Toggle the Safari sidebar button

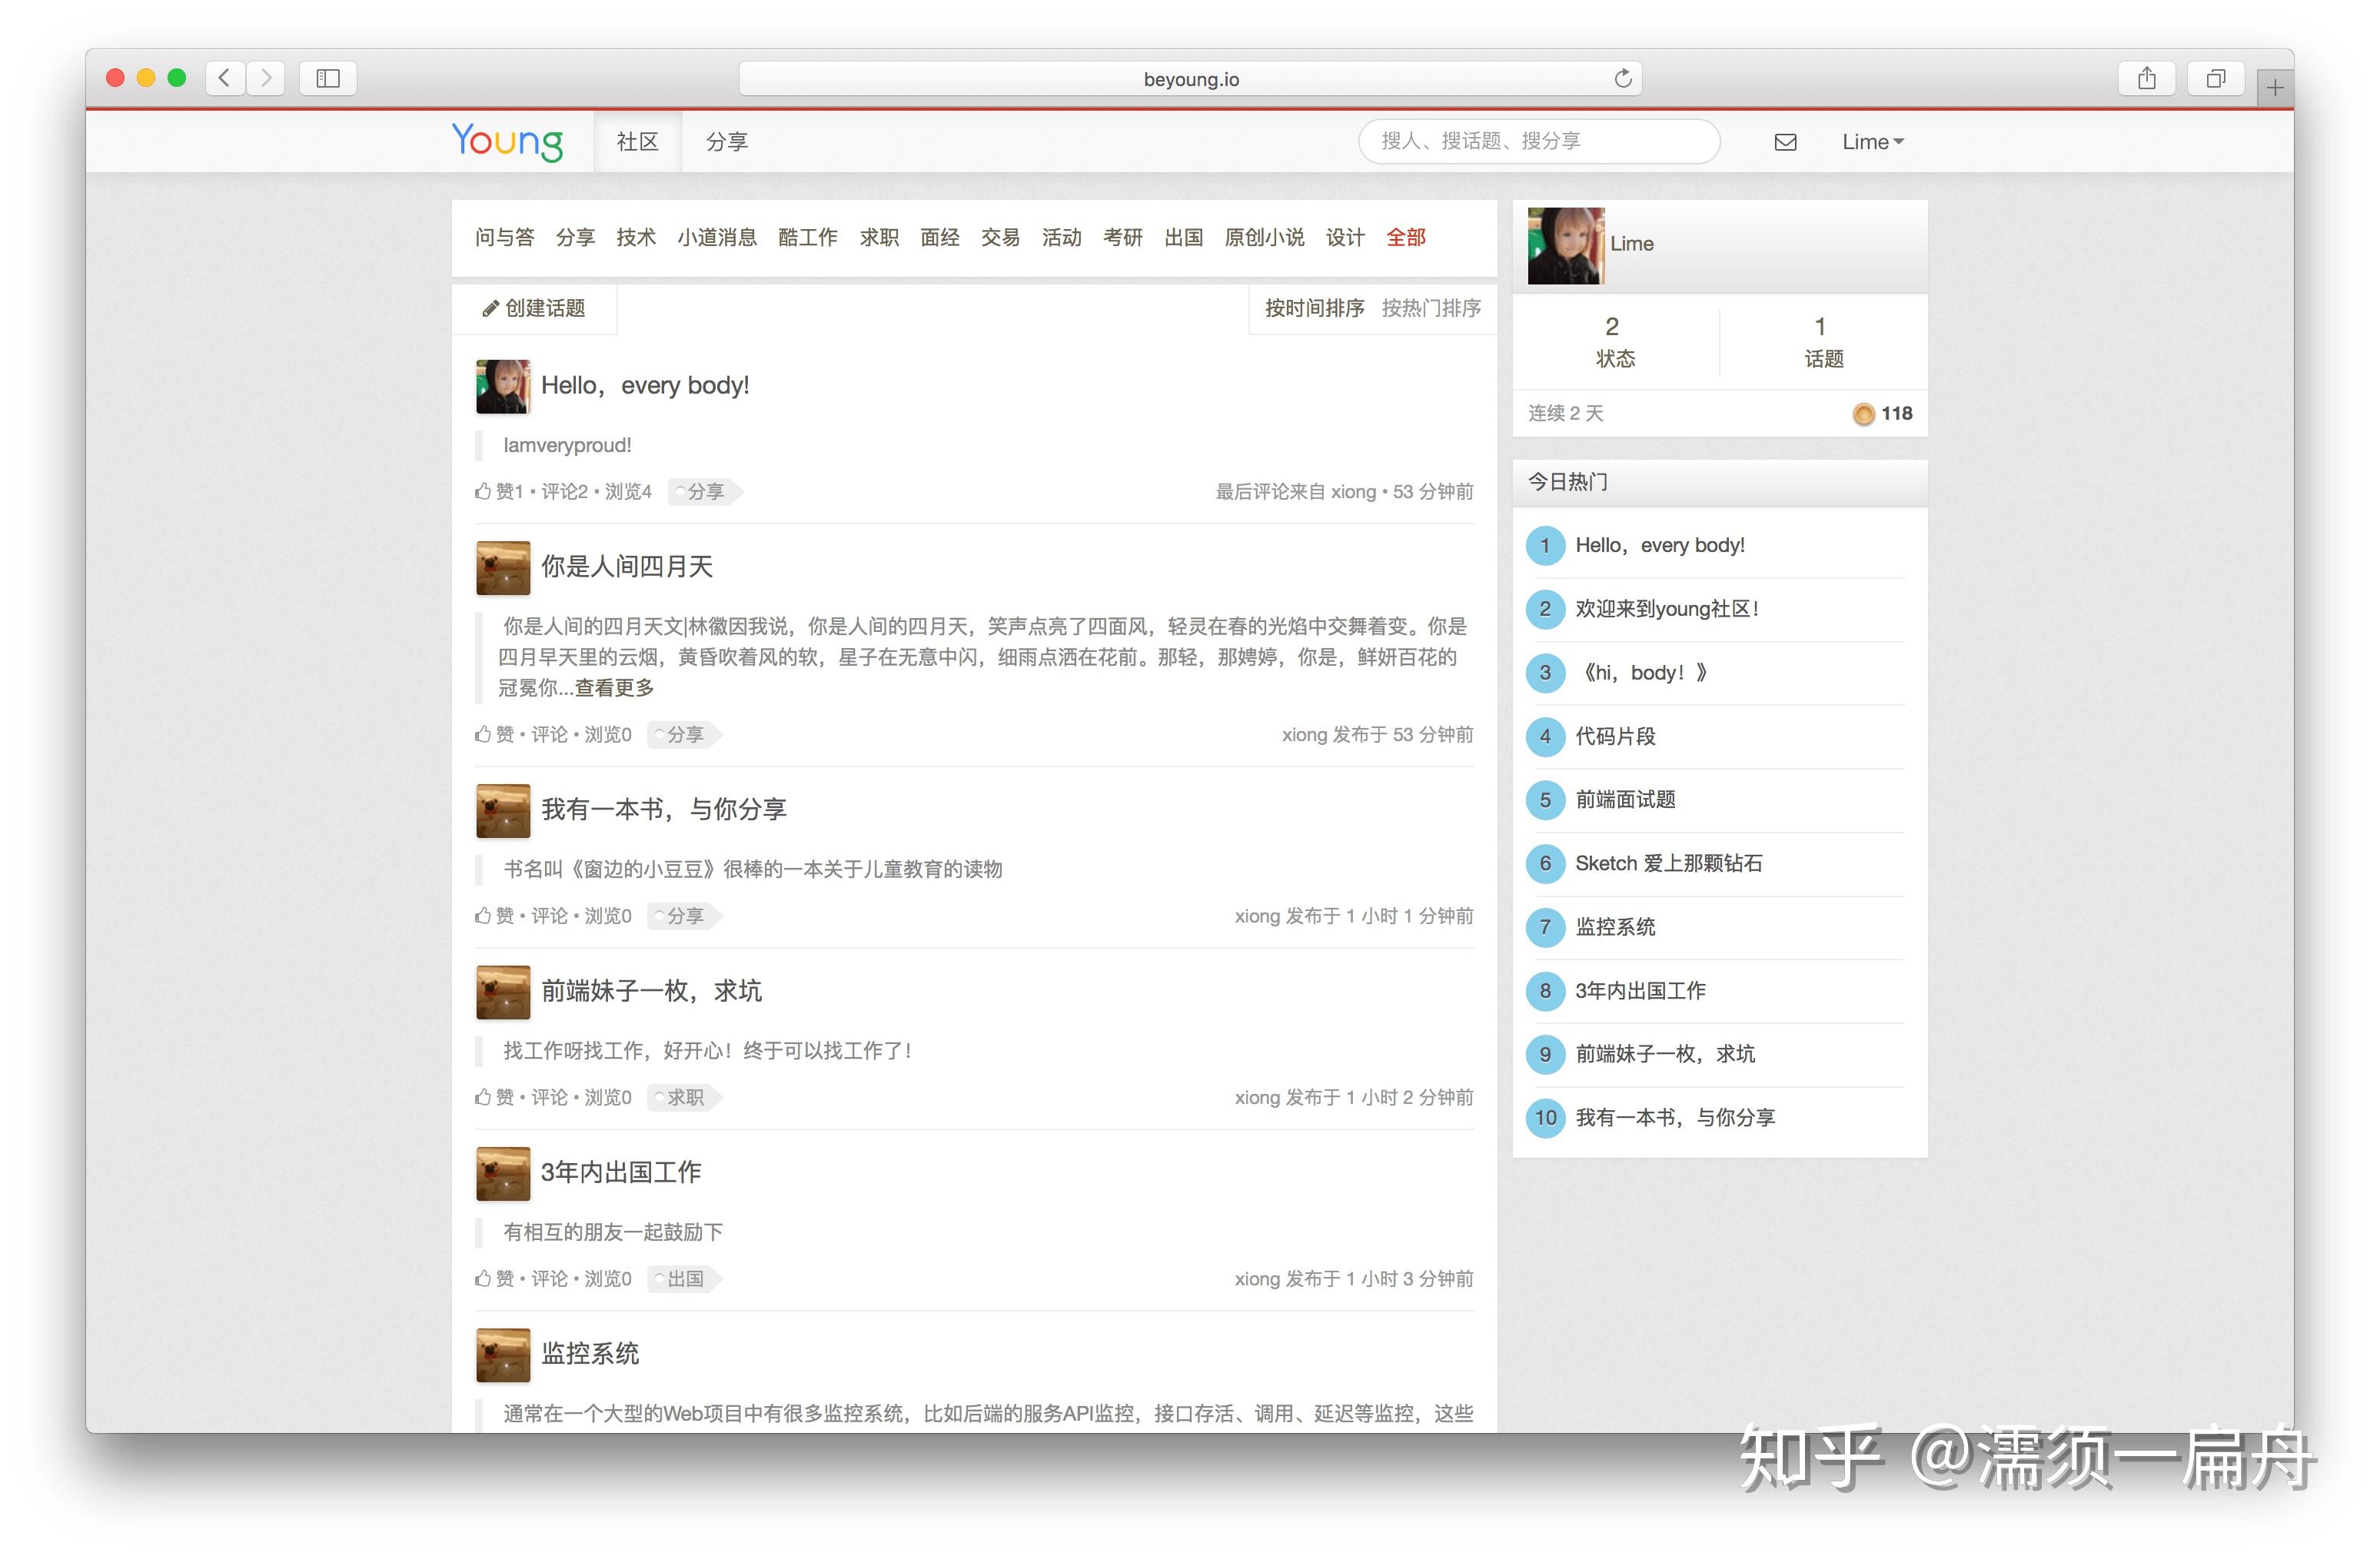click(x=327, y=77)
